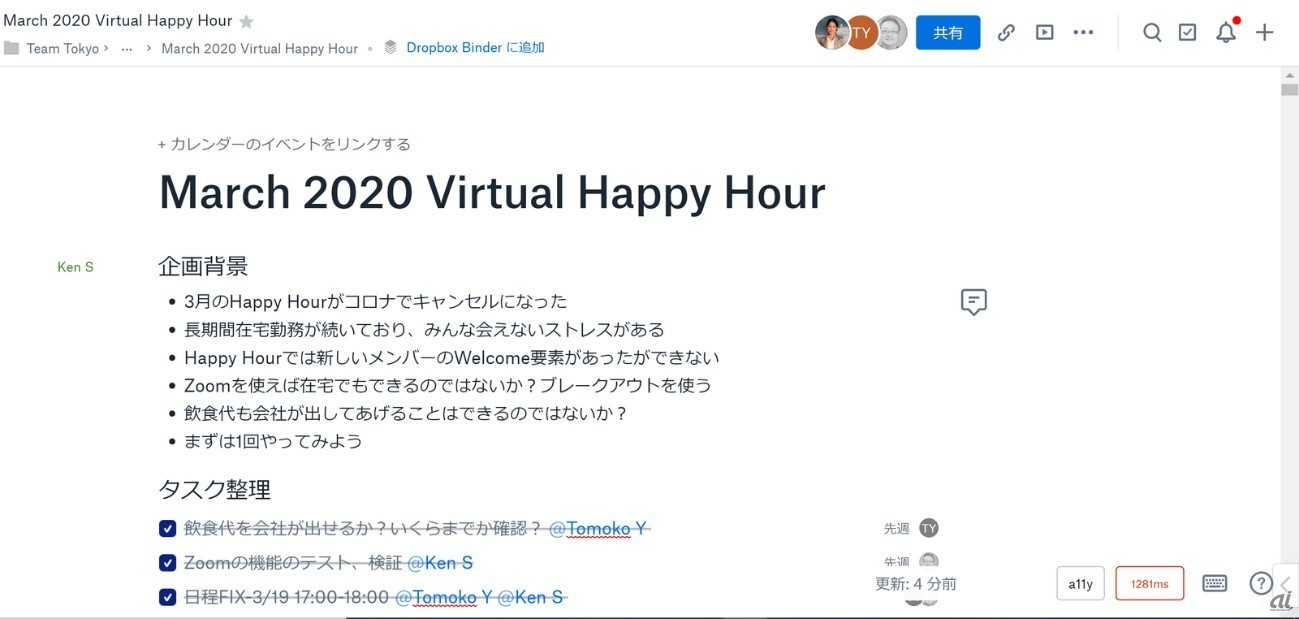
Task: Click the タスク整理 heading
Action: [214, 490]
